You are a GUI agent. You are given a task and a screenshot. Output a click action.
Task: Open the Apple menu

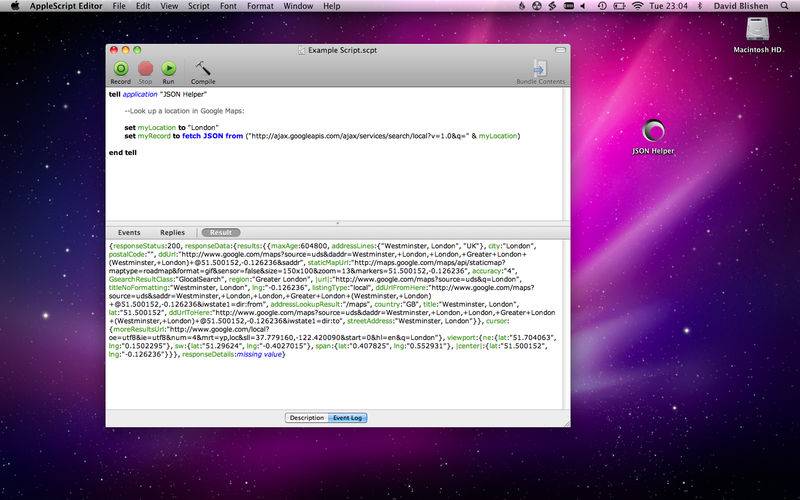15,6
